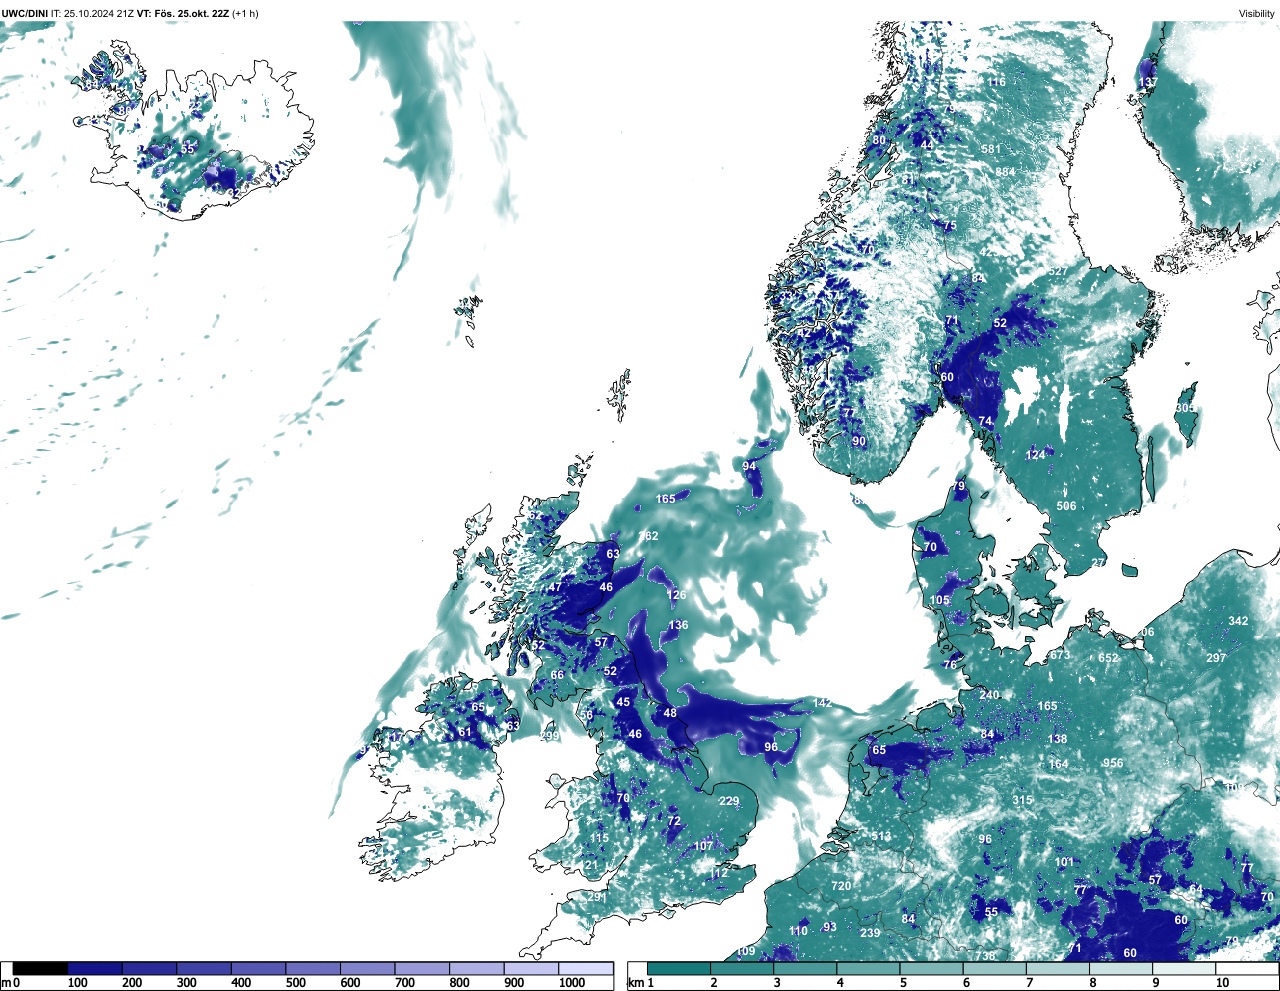Click the '136' value in the North Sea
This screenshot has width=1280, height=991.
(679, 625)
